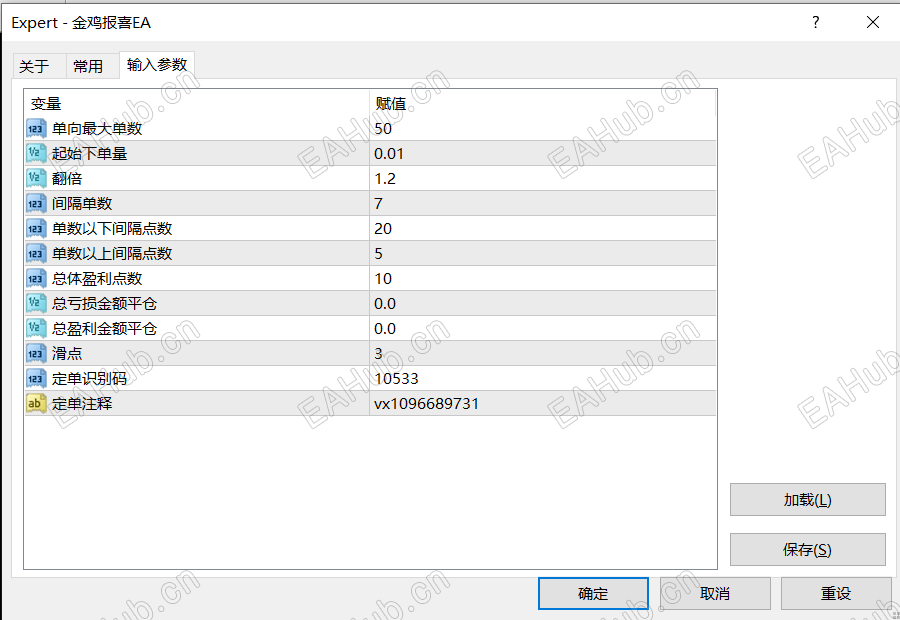Select the 单向最大单数 variable name

click(97, 129)
